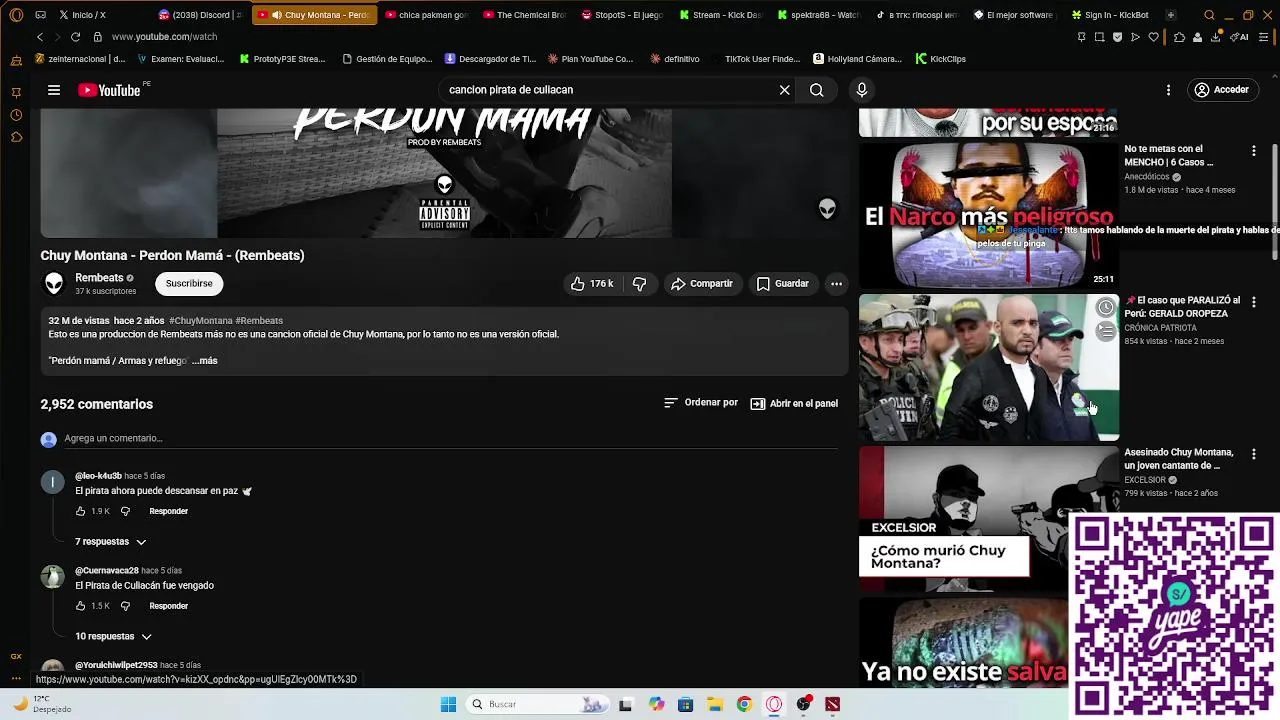Go to YouTube home via logo
Image resolution: width=1280 pixels, height=720 pixels.
click(x=111, y=90)
